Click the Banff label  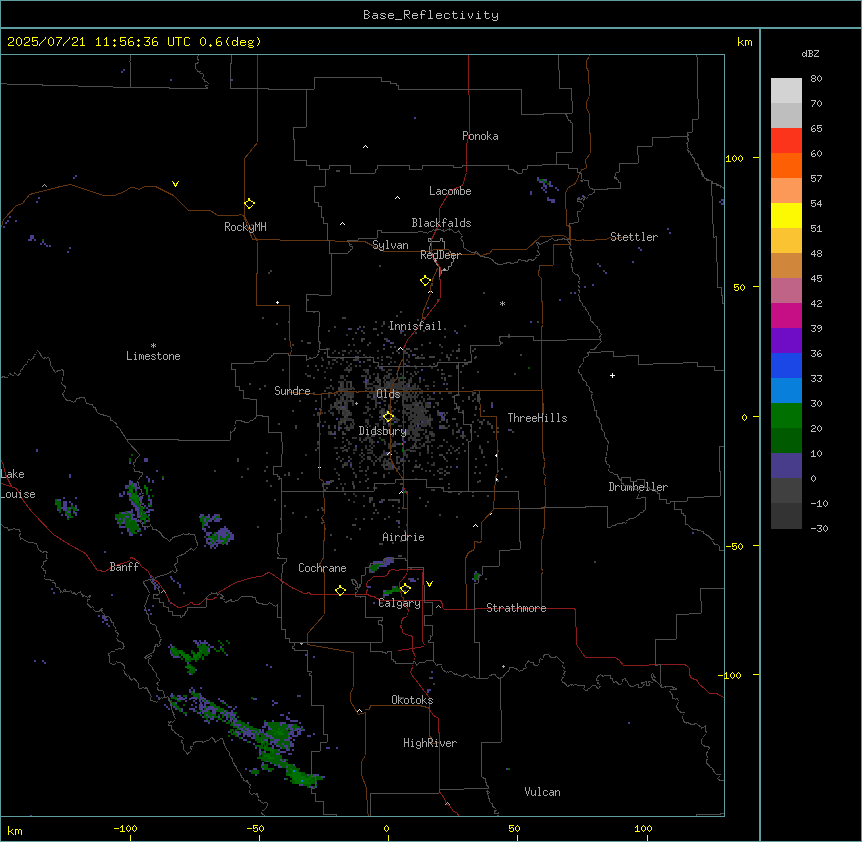click(124, 567)
